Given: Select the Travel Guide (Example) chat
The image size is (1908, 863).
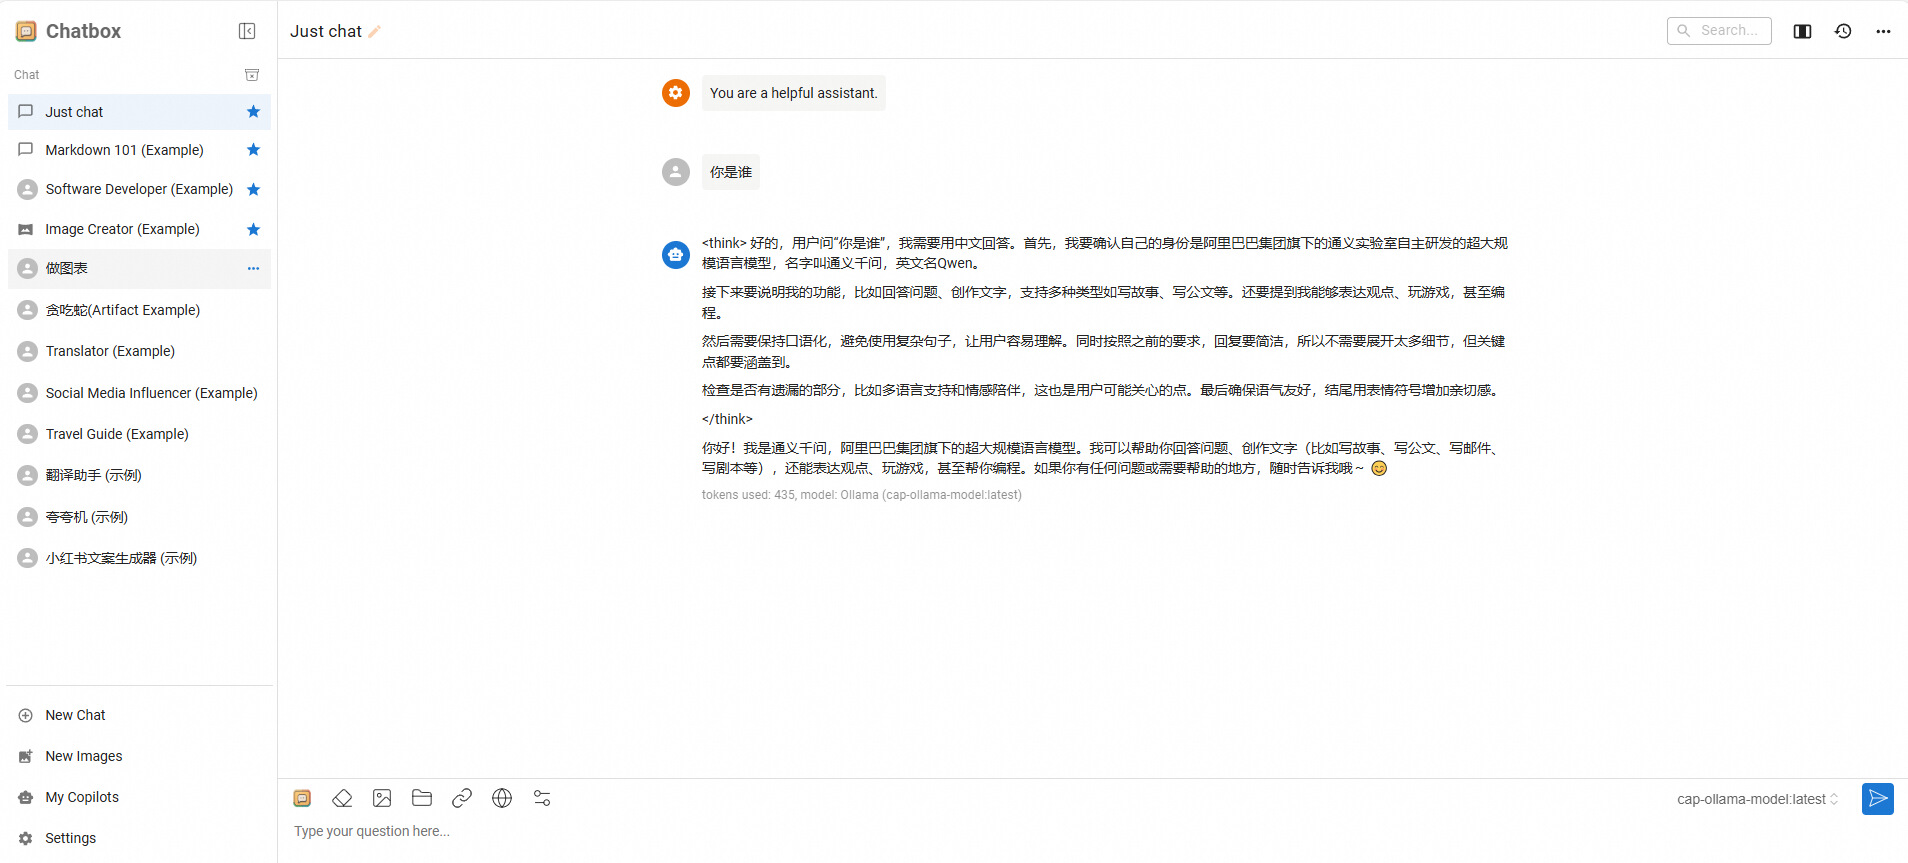Looking at the screenshot, I should (x=117, y=434).
